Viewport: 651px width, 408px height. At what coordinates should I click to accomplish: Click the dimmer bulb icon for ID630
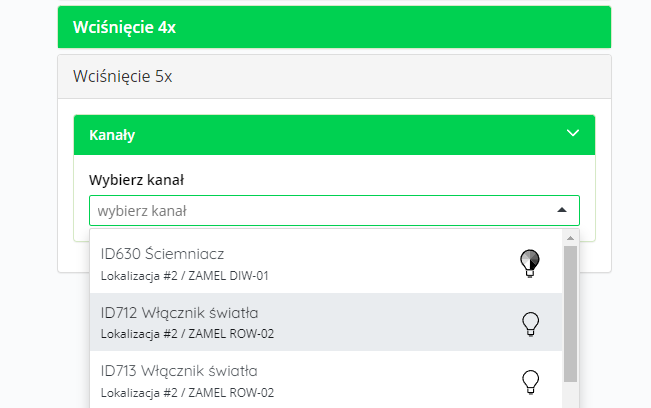(530, 263)
